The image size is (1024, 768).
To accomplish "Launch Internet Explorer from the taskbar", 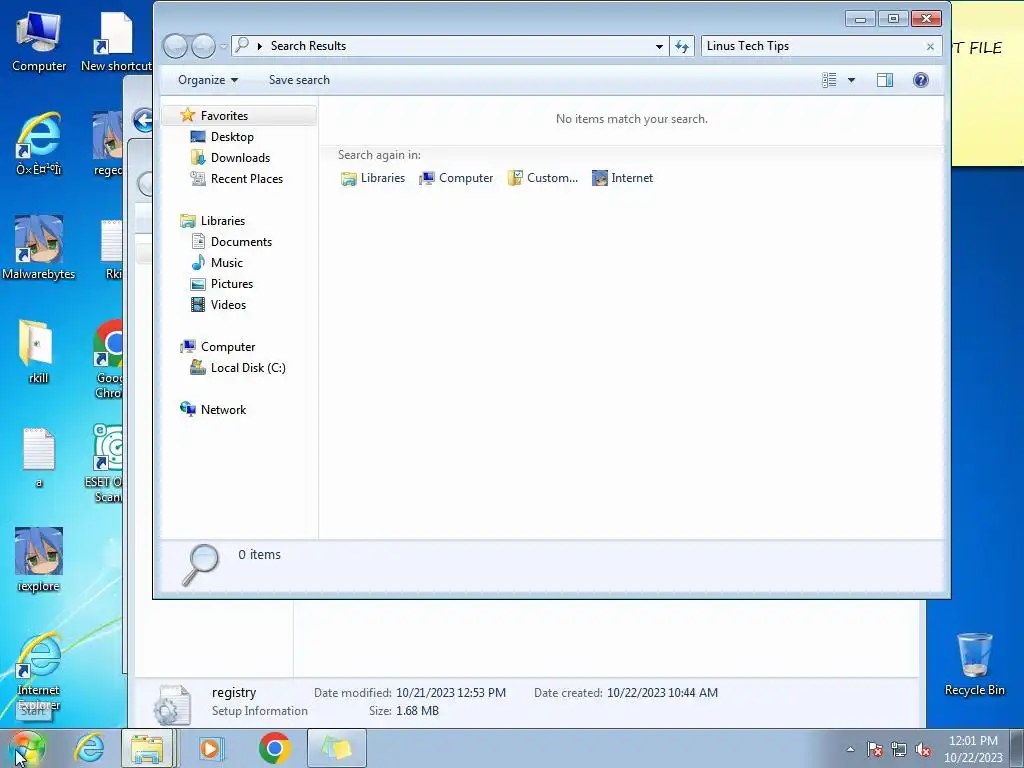I will pyautogui.click(x=89, y=748).
